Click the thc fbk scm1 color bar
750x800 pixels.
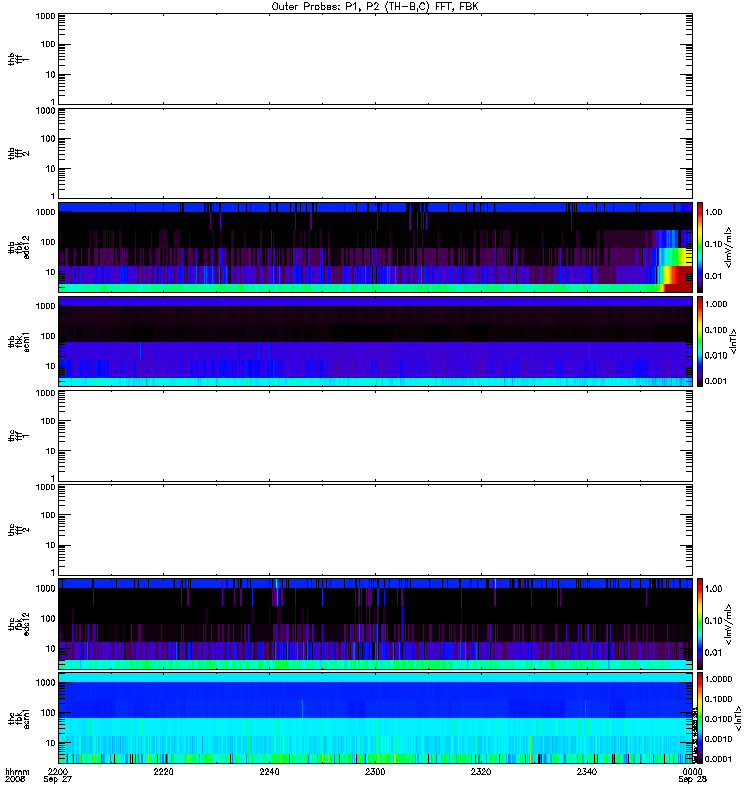coord(700,718)
